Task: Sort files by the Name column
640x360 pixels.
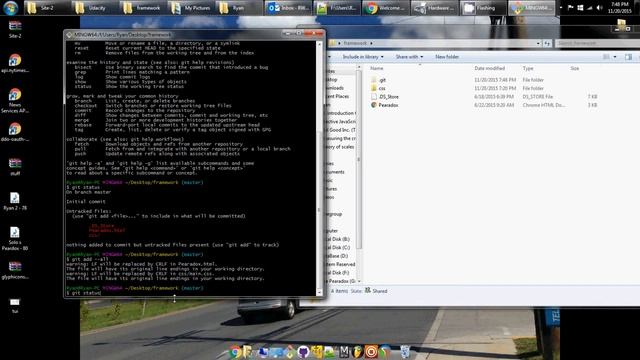Action: click(376, 69)
